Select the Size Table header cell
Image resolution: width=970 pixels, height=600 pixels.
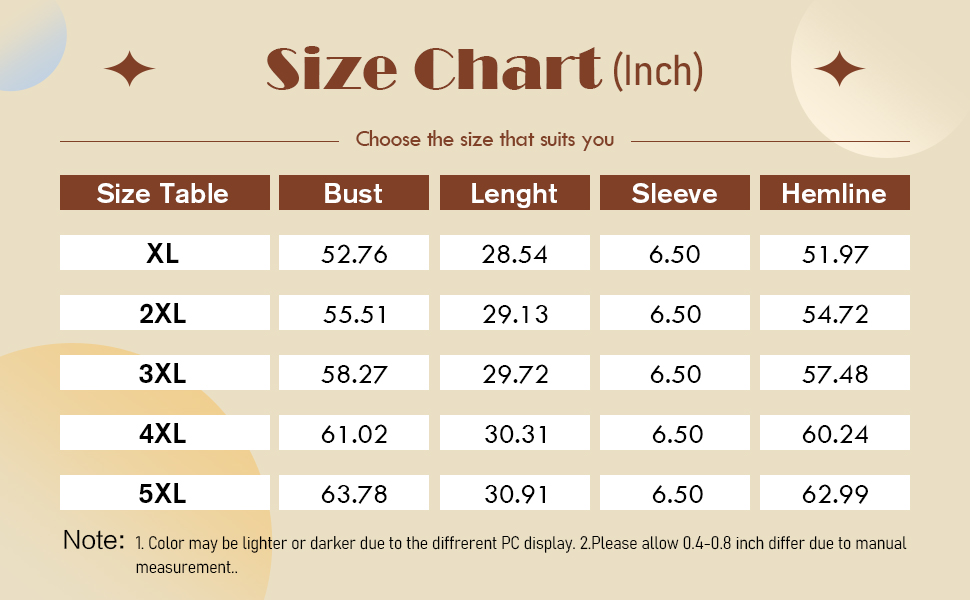164,193
